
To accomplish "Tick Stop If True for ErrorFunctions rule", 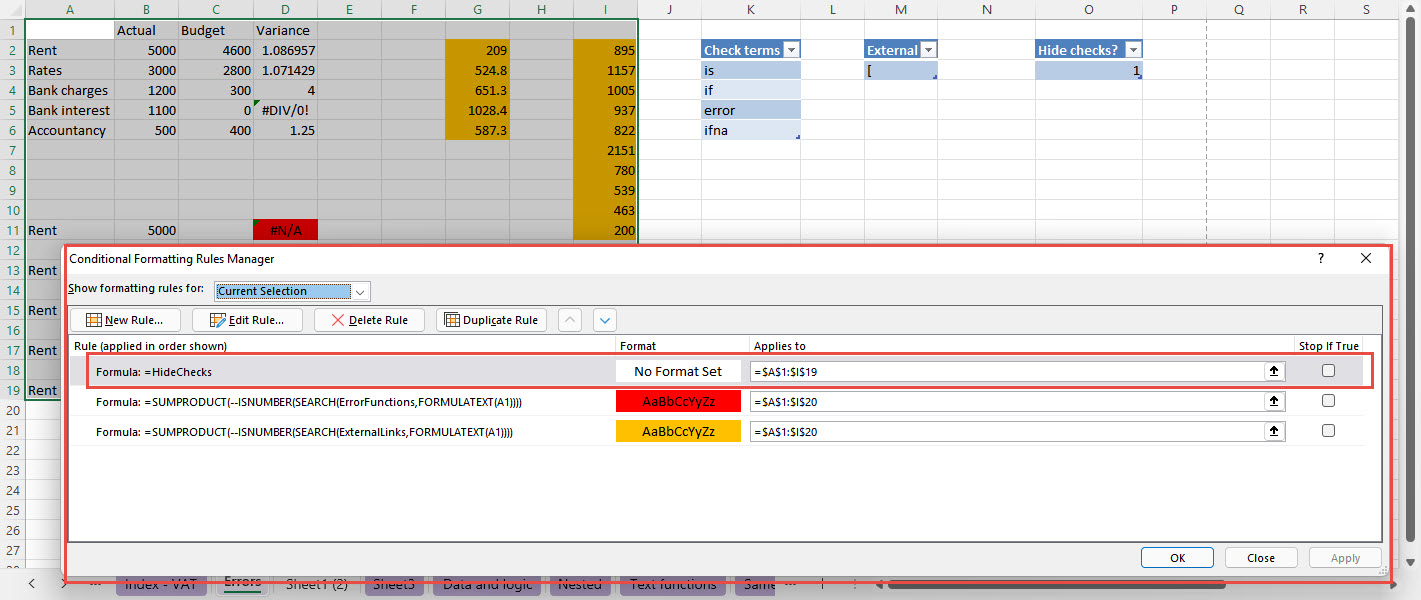I will click(1328, 401).
